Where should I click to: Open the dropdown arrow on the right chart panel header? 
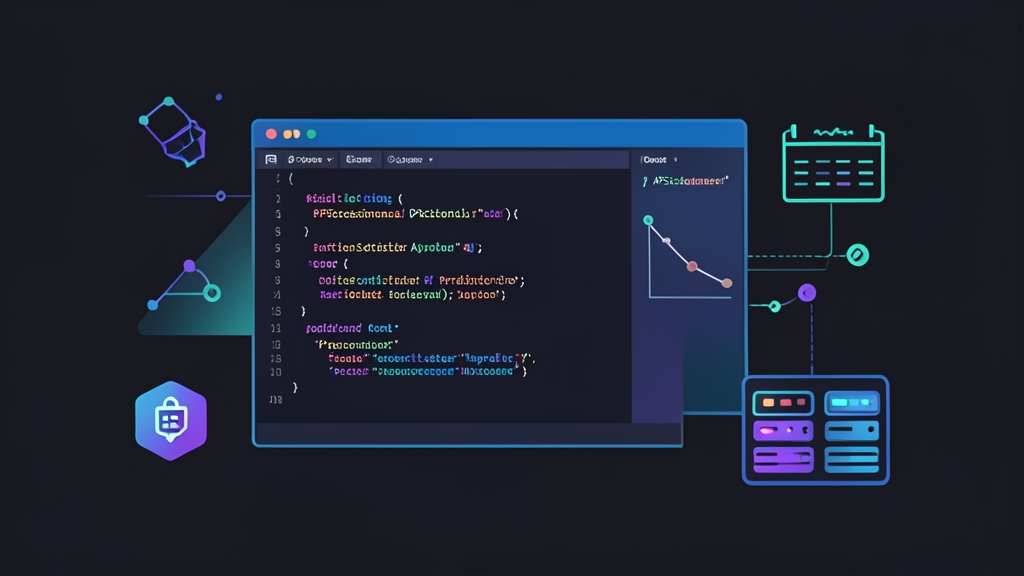click(x=675, y=159)
